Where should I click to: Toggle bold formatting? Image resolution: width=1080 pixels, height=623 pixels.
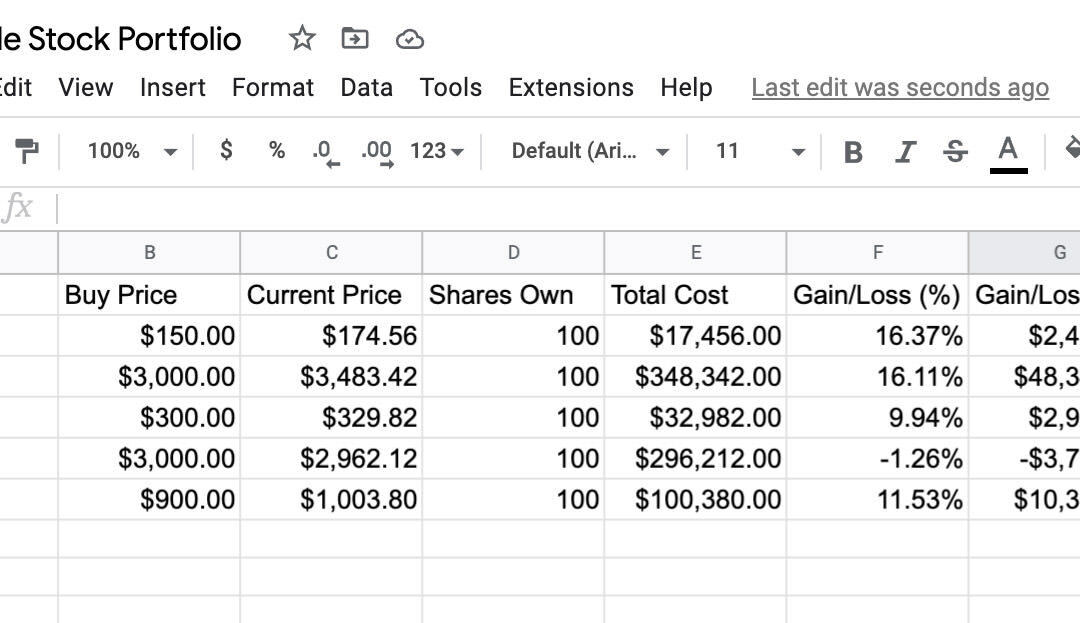[853, 152]
